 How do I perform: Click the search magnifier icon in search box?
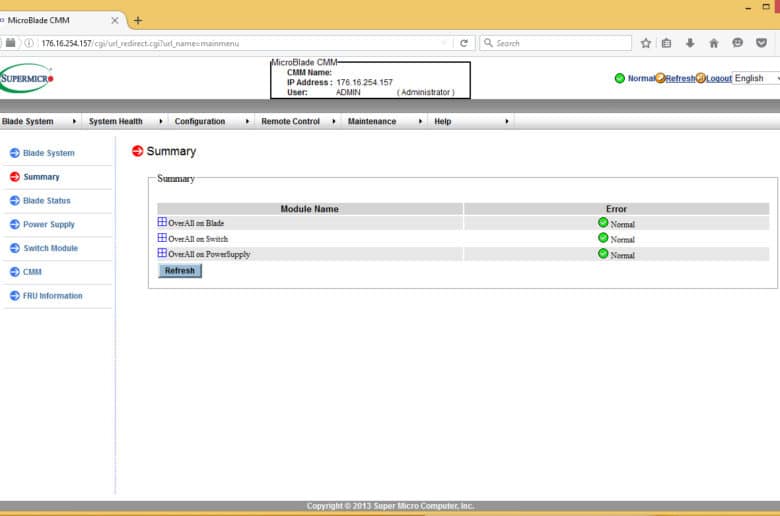pyautogui.click(x=488, y=43)
